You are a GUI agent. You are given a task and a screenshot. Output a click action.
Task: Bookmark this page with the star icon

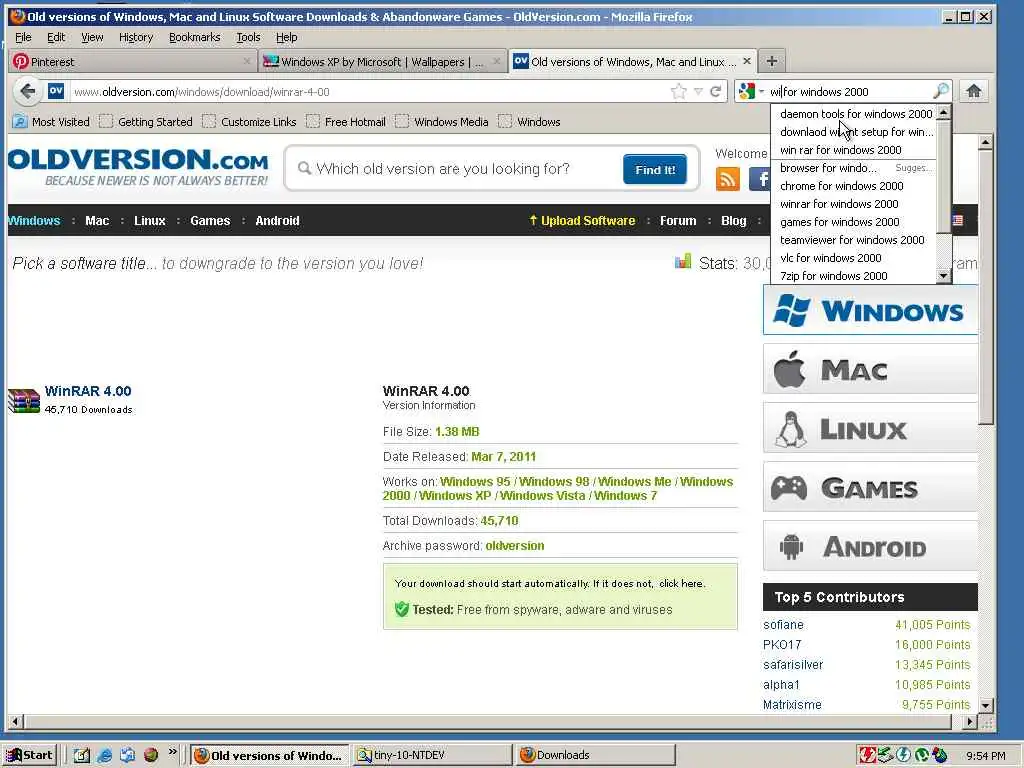pyautogui.click(x=679, y=91)
